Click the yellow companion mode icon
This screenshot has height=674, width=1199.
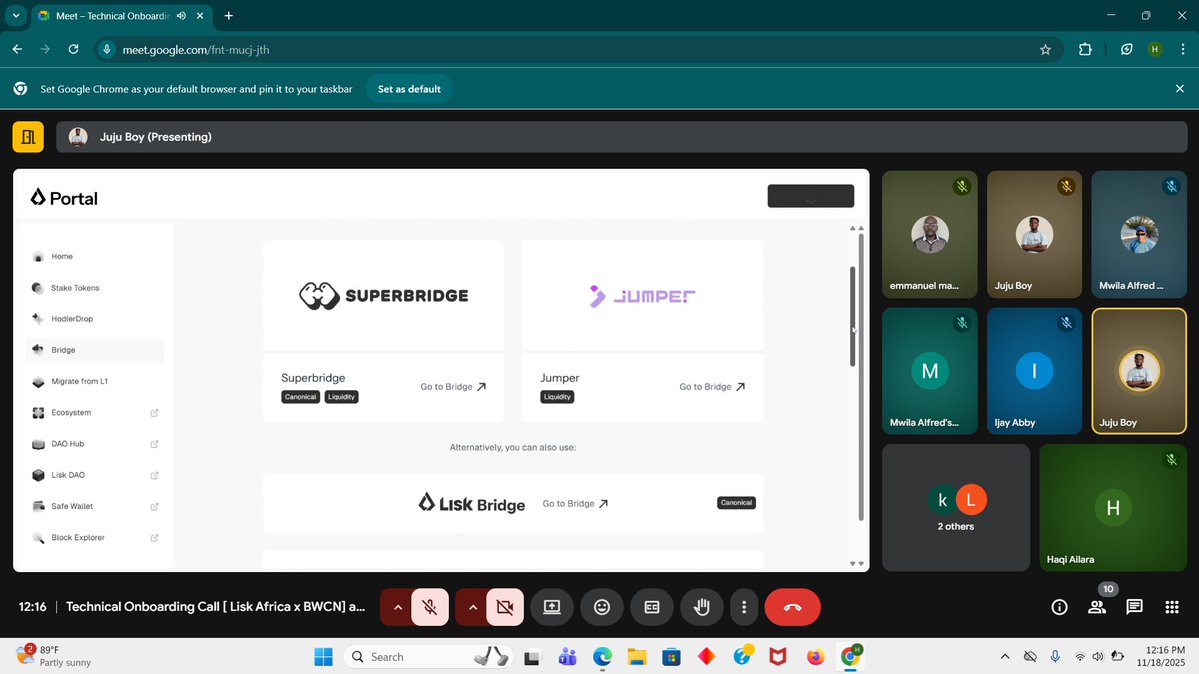coord(28,137)
